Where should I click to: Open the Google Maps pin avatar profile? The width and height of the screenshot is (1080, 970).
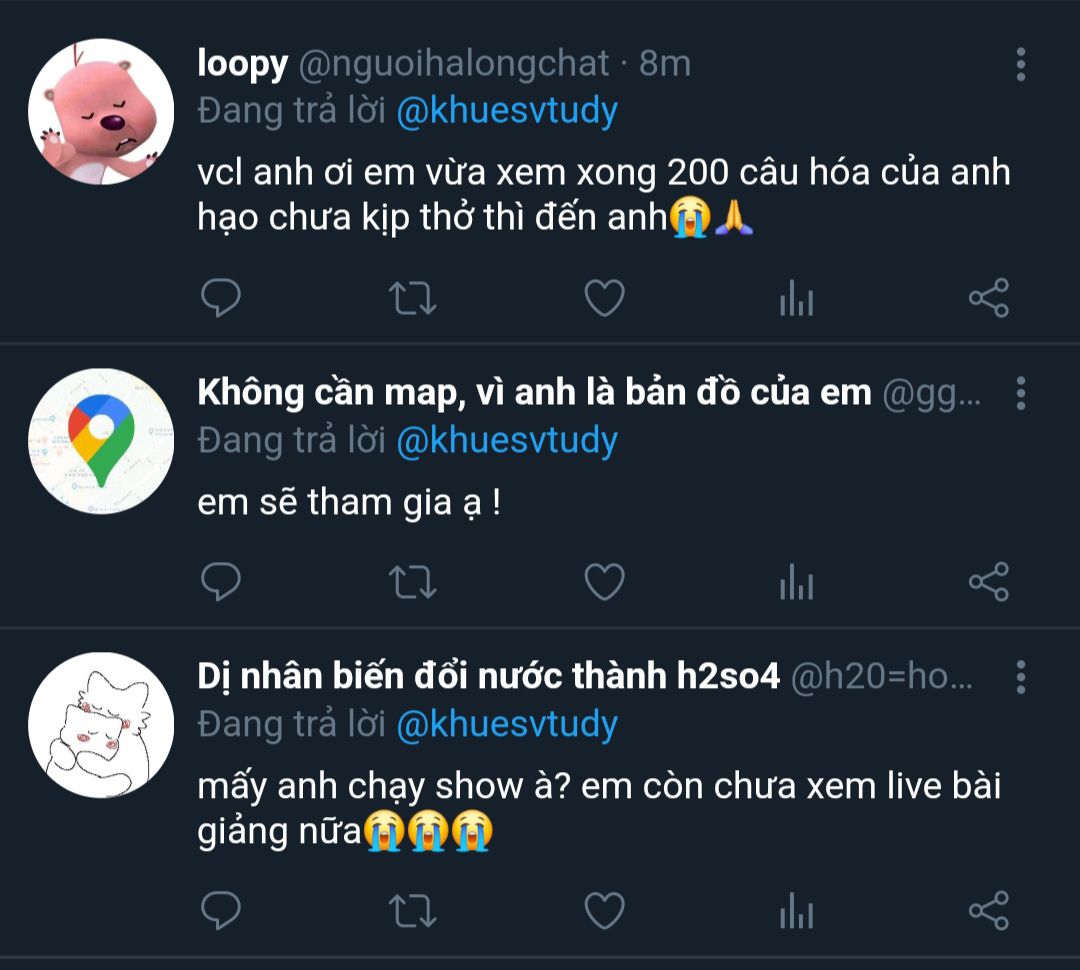(x=101, y=441)
